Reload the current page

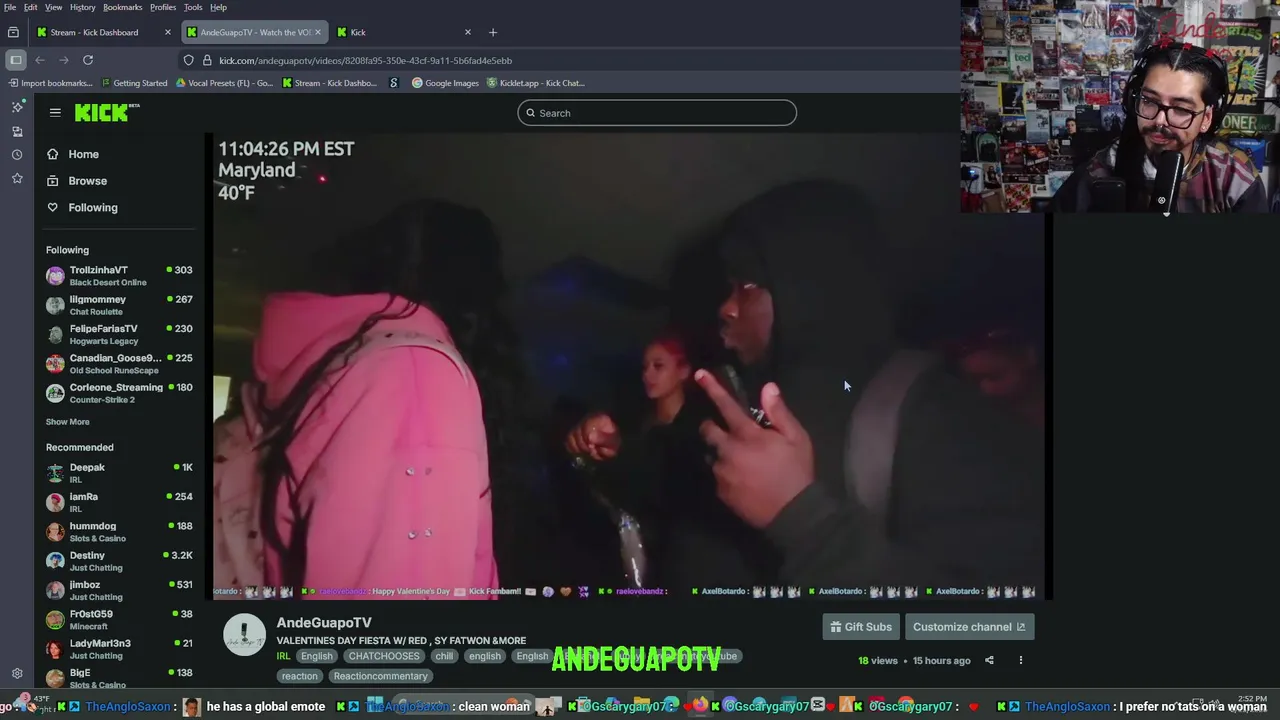click(88, 60)
